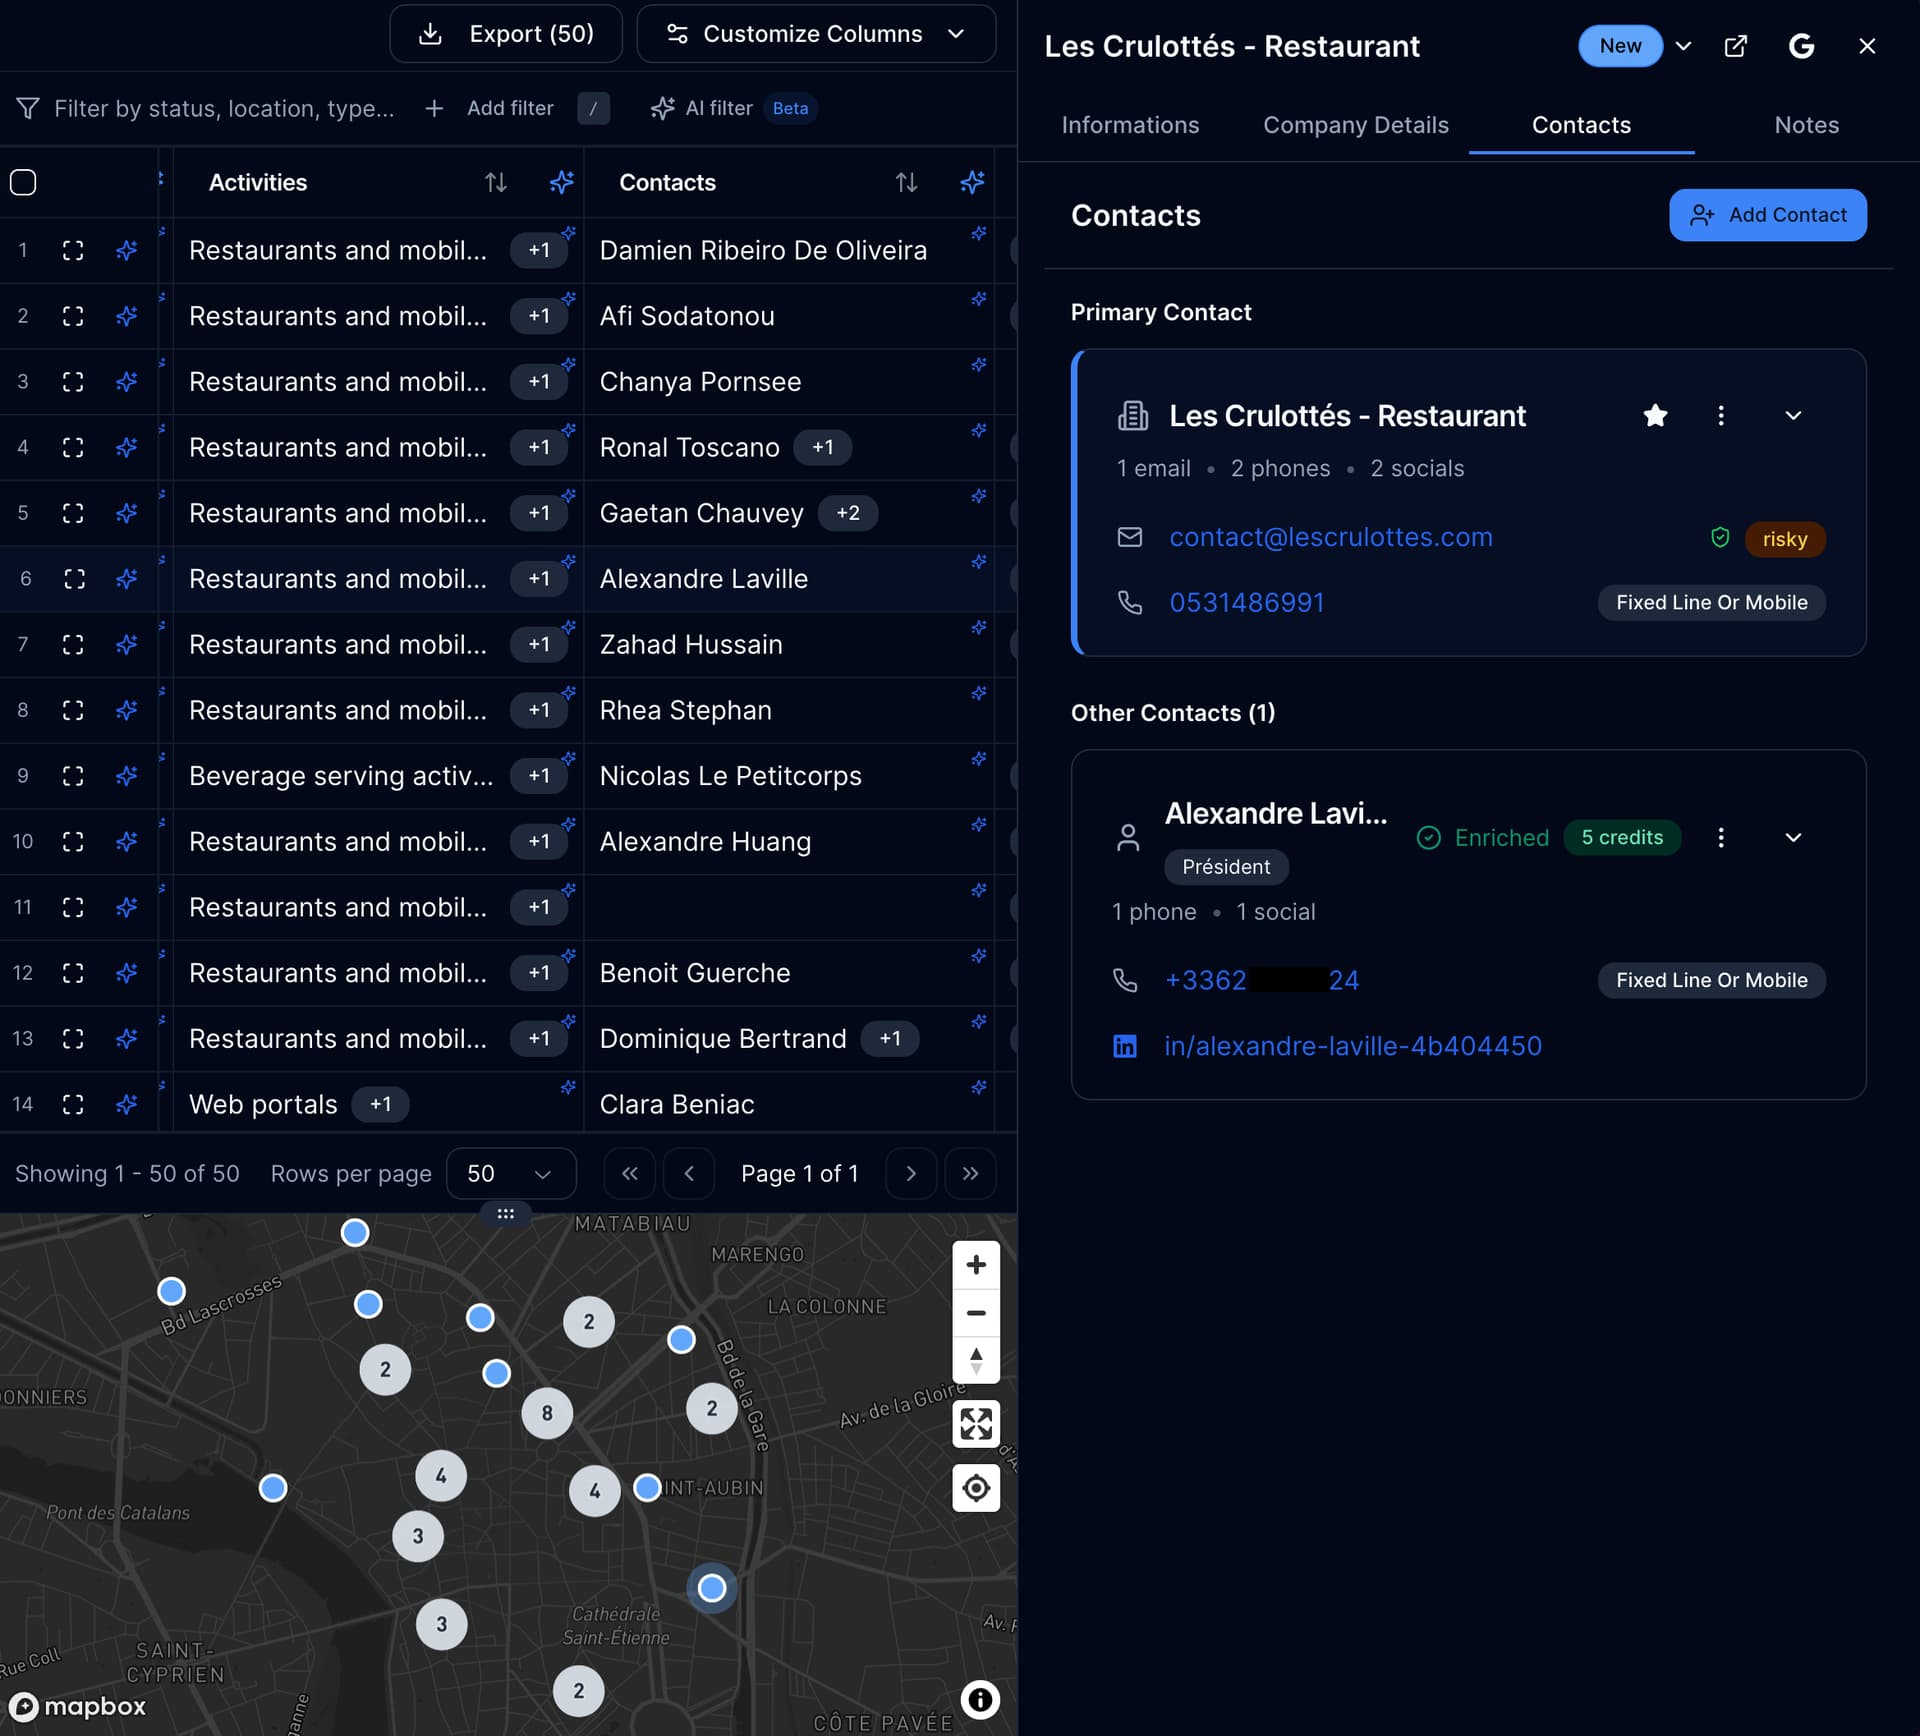Screen dimensions: 1920x1736
Task: Open the New status dropdown arrow
Action: [x=1684, y=46]
